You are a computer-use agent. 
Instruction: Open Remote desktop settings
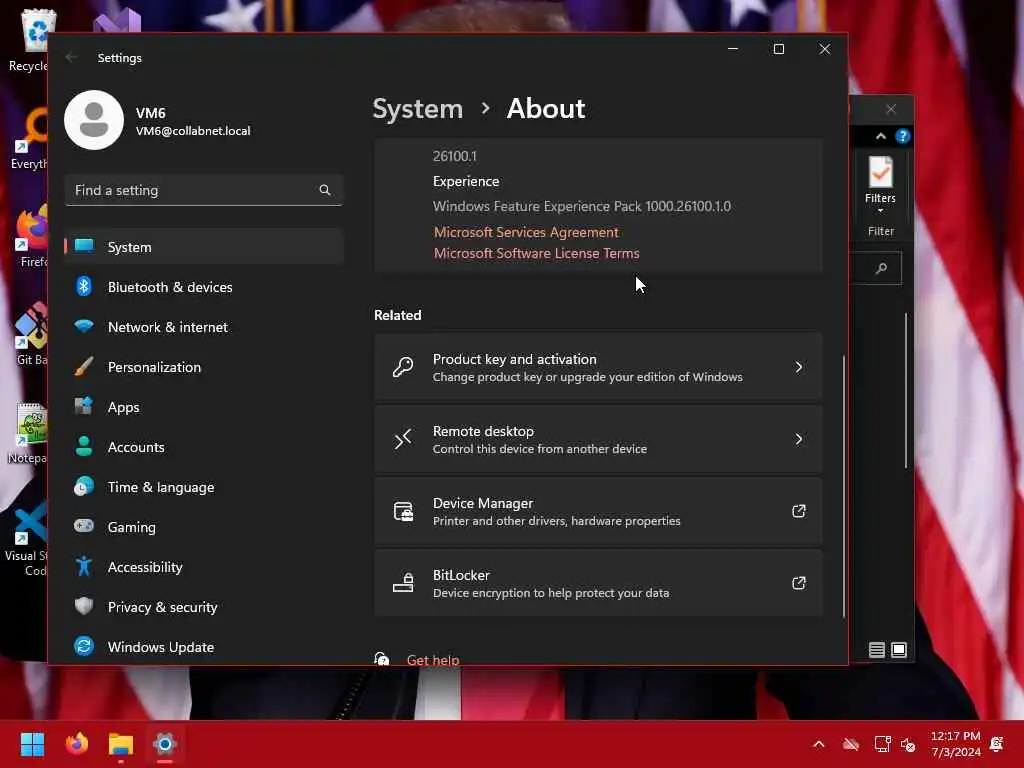pos(598,439)
